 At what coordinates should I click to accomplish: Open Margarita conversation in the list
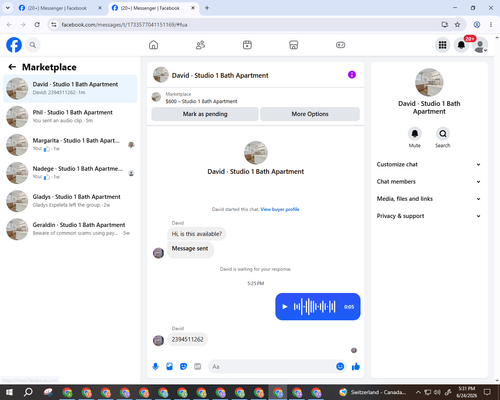pos(70,145)
